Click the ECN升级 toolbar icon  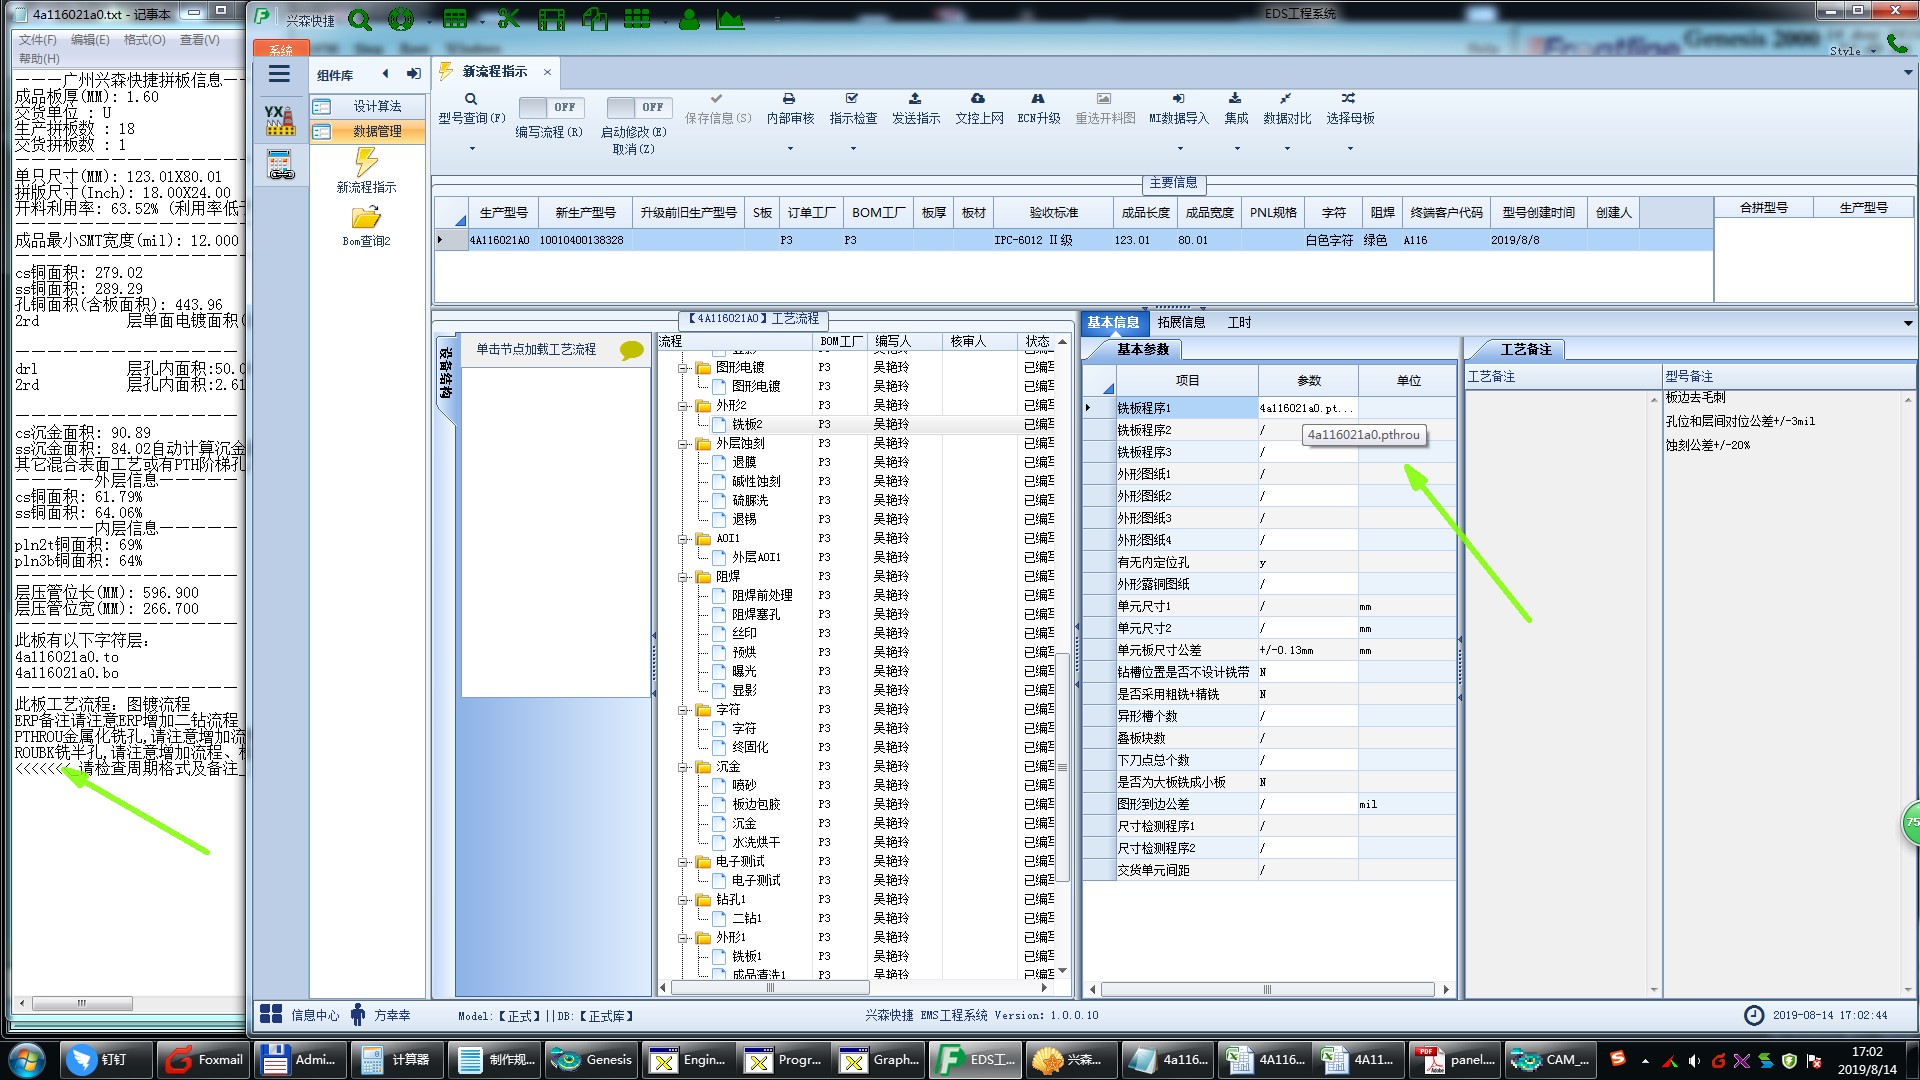1038,99
